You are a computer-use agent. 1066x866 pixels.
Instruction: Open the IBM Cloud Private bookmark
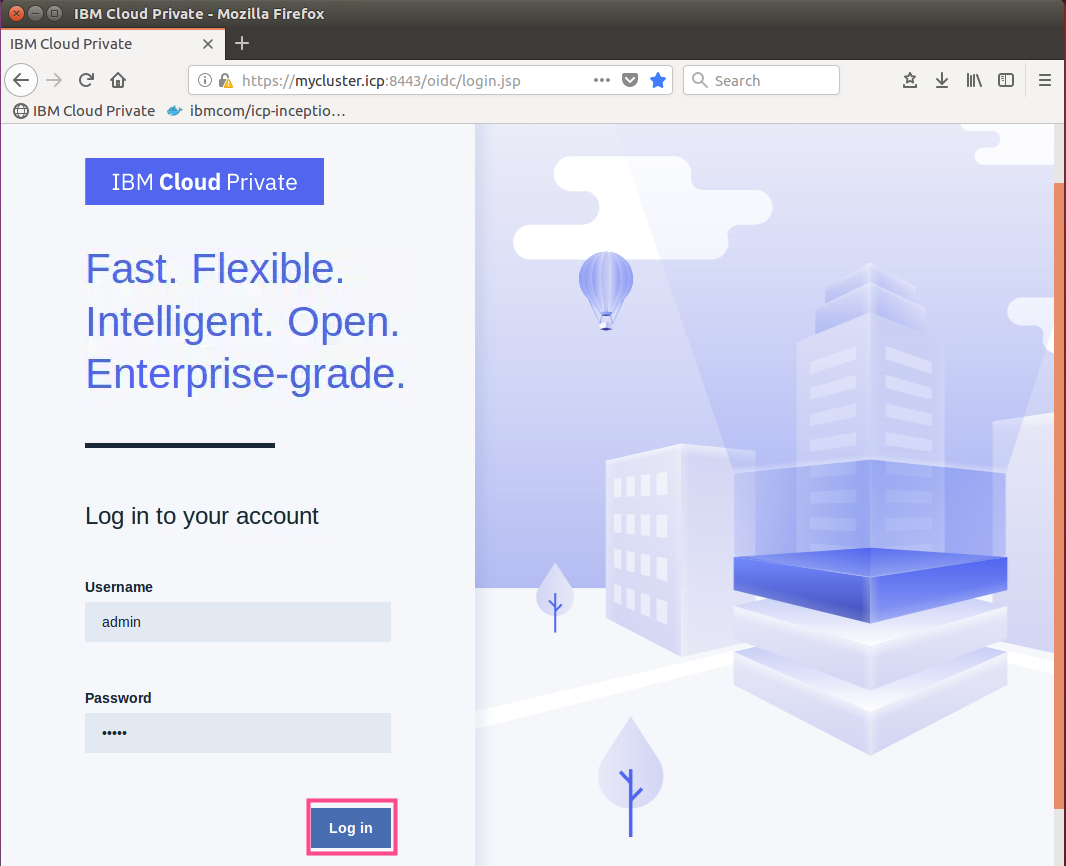coord(84,111)
